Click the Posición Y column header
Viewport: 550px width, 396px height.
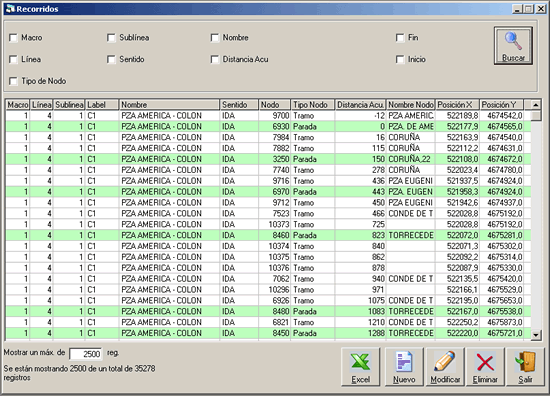pyautogui.click(x=502, y=105)
